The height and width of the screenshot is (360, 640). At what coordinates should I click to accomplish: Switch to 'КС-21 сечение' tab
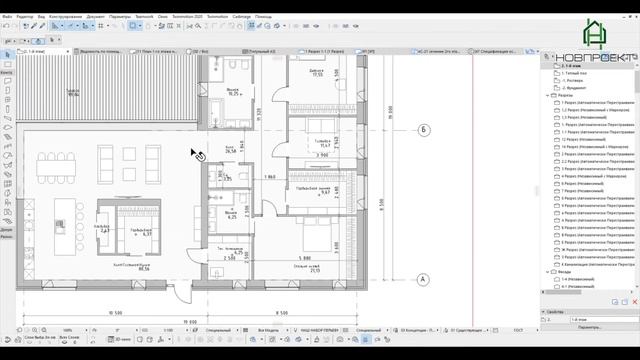[x=437, y=51]
